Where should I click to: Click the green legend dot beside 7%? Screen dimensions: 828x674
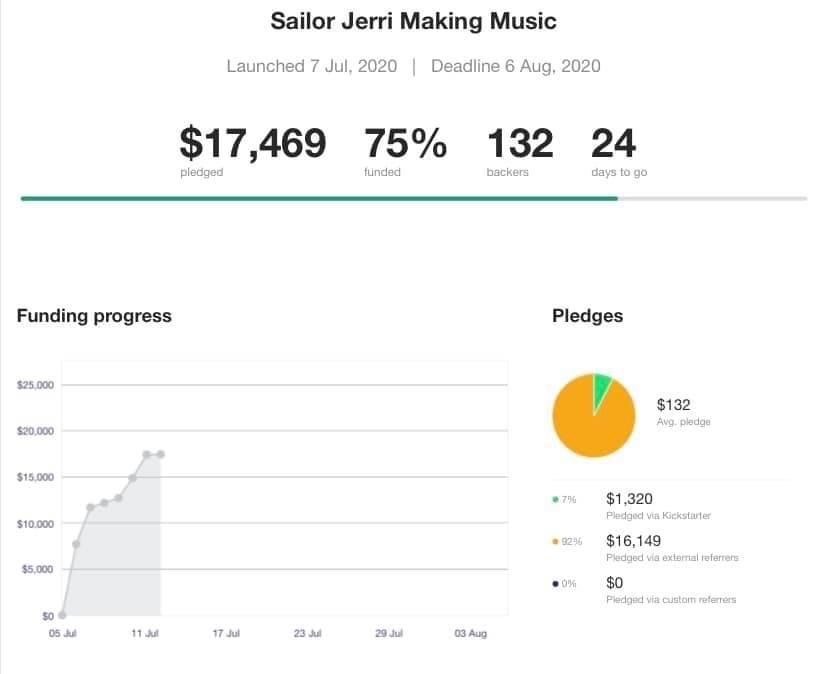tap(555, 499)
